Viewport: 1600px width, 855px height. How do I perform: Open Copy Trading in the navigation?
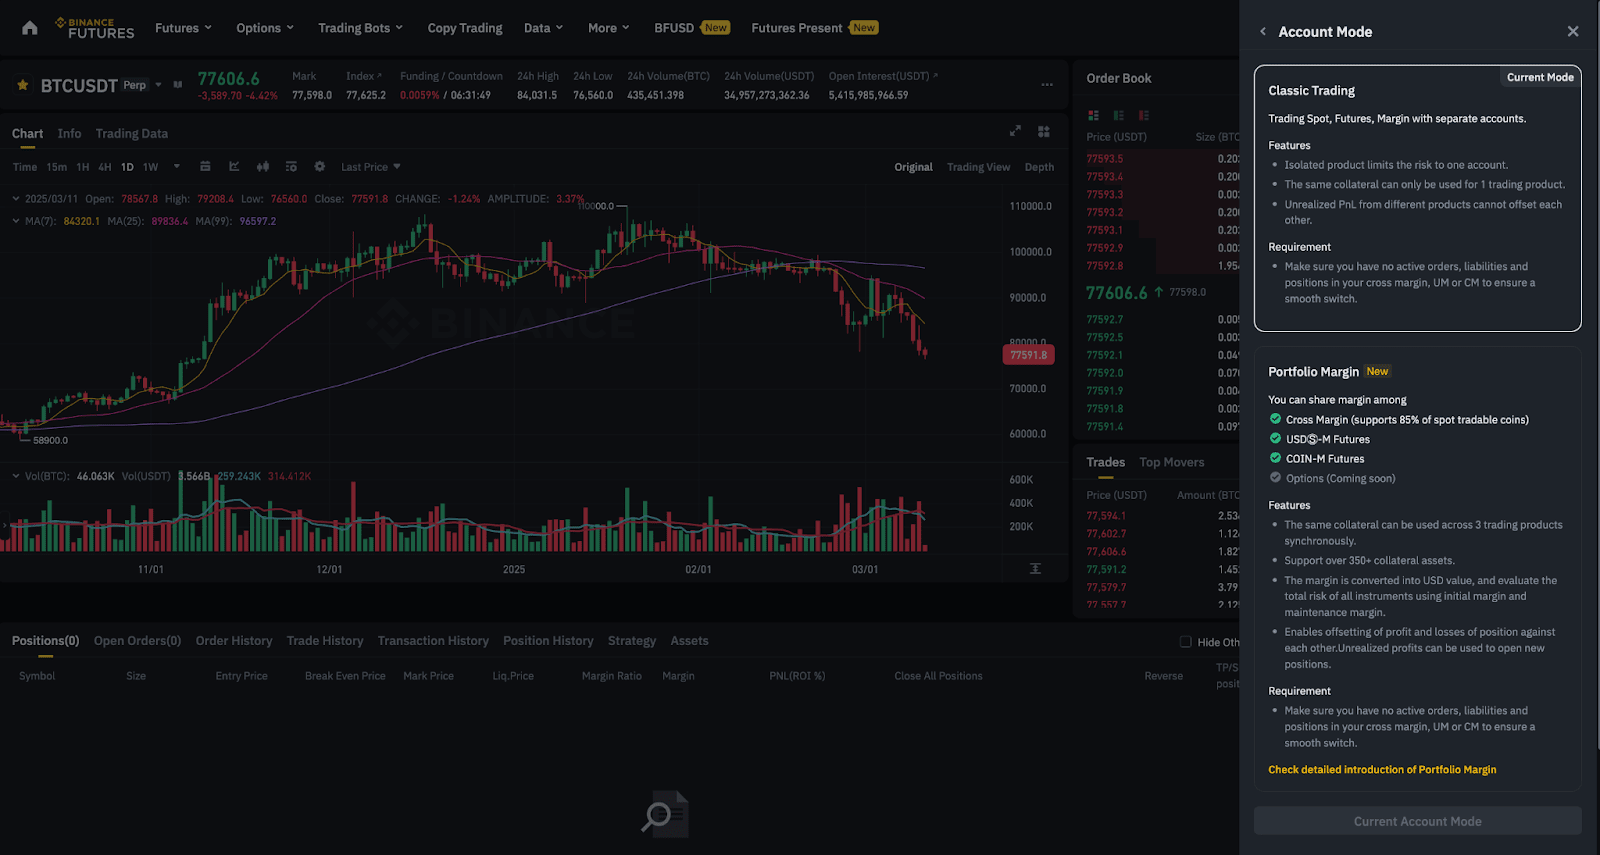tap(465, 28)
